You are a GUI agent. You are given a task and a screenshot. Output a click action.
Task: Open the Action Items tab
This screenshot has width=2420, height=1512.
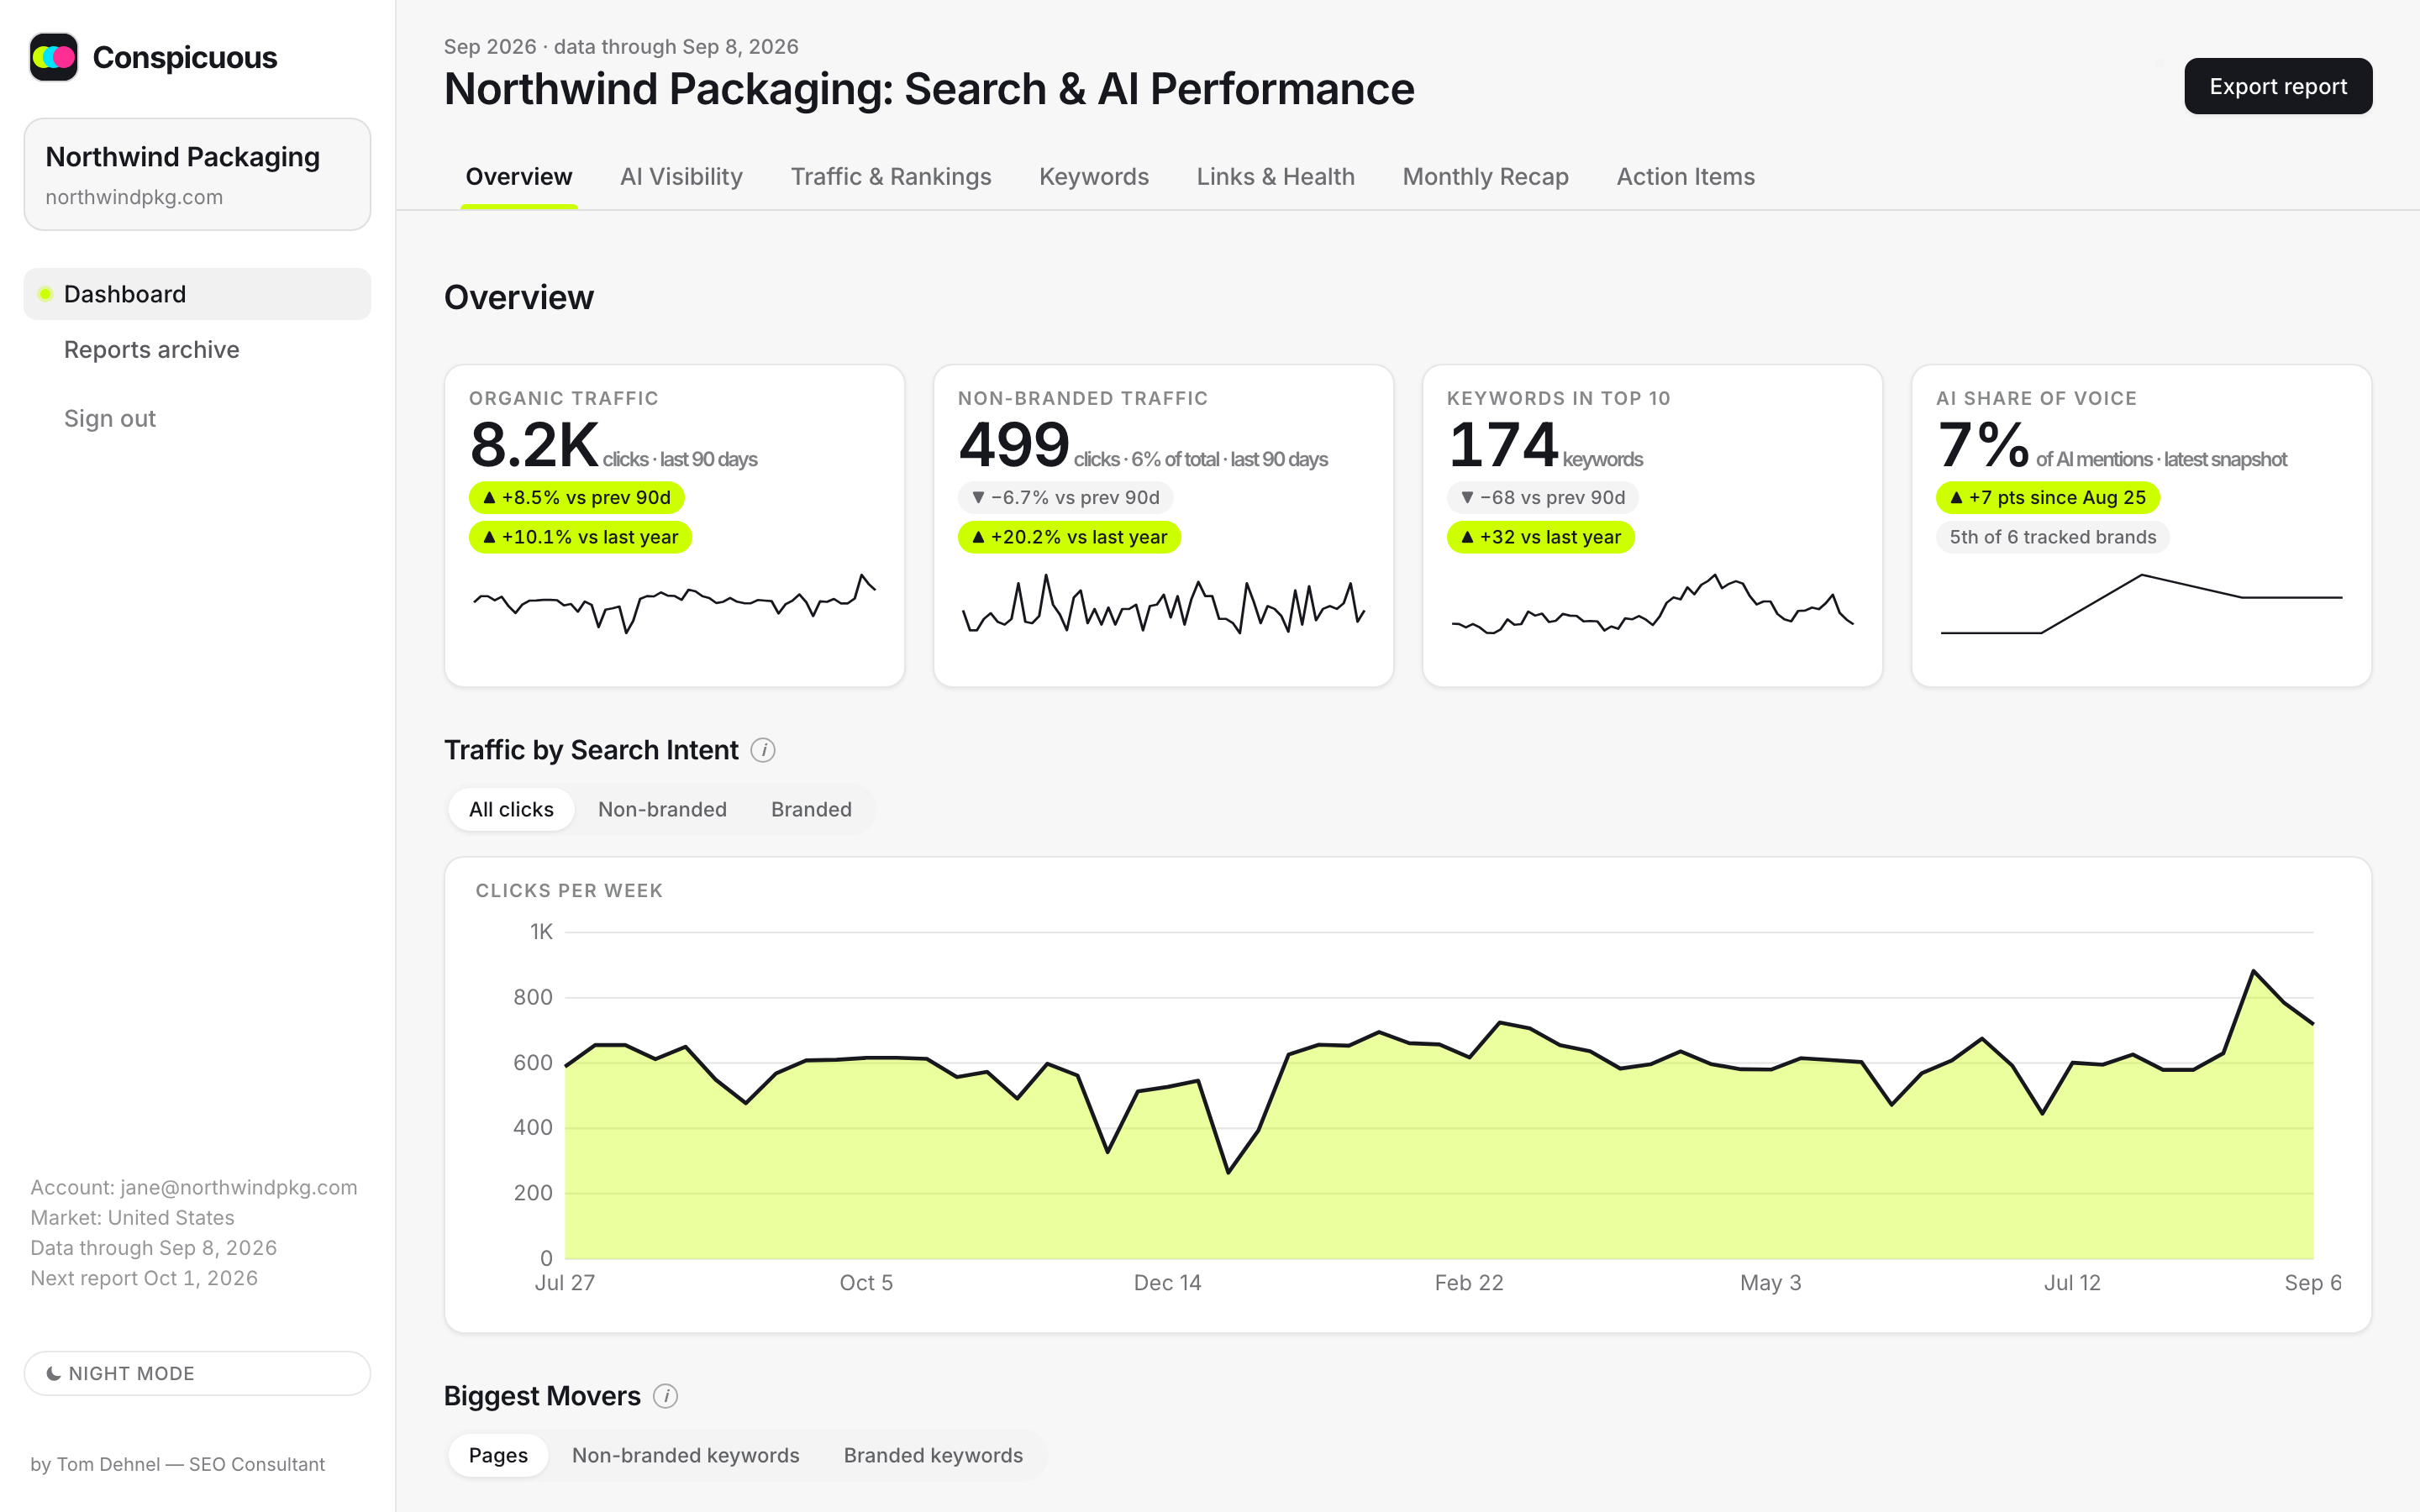1686,177
